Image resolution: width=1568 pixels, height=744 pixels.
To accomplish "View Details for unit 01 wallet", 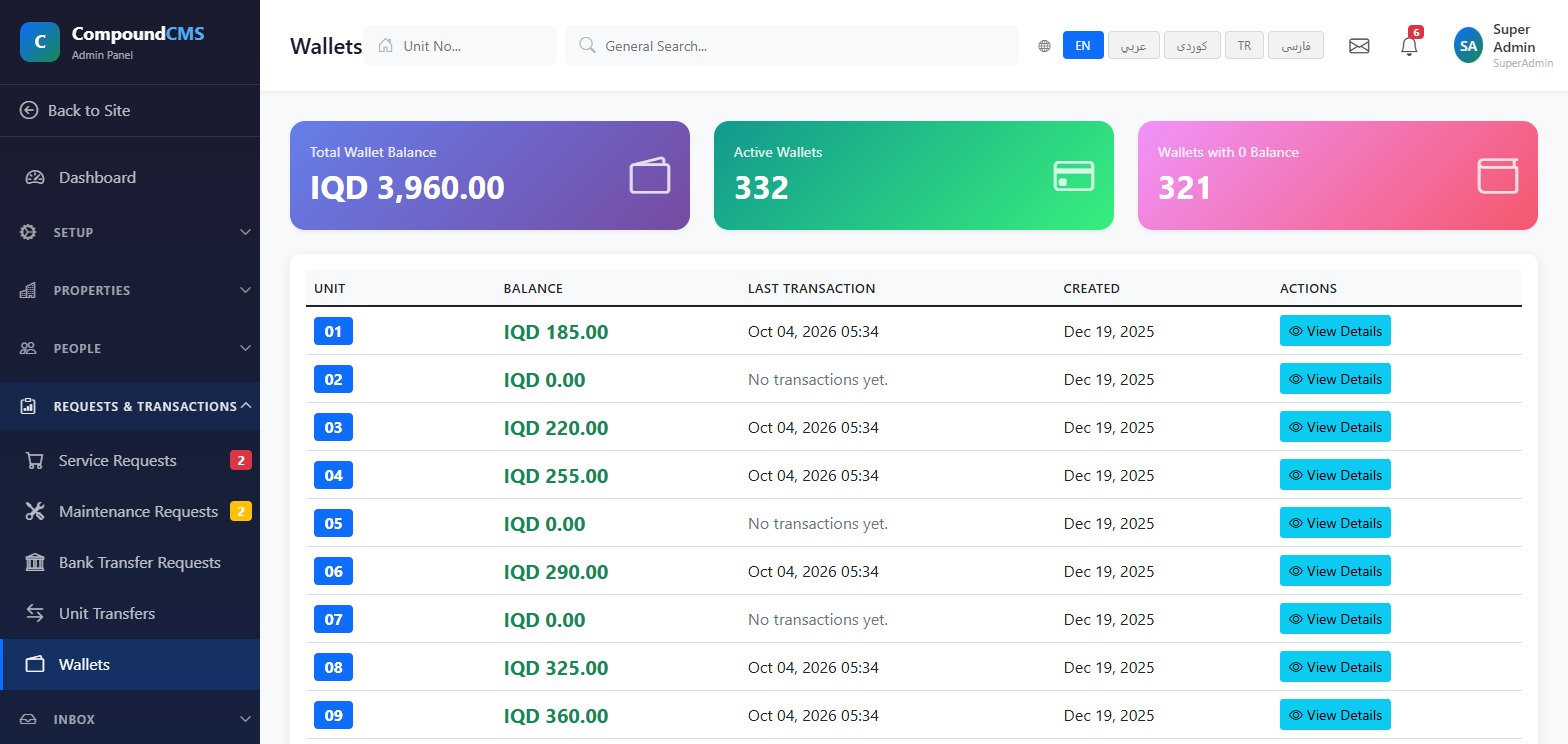I will [x=1335, y=331].
